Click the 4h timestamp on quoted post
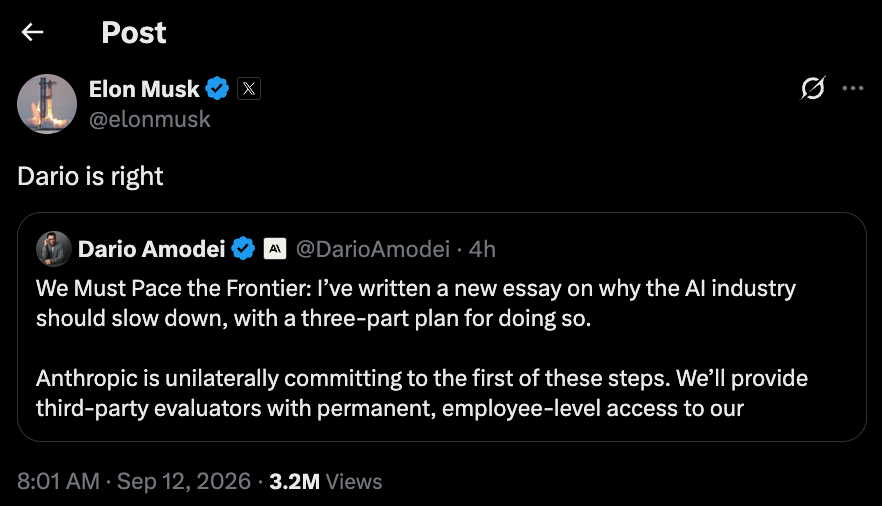 click(482, 249)
